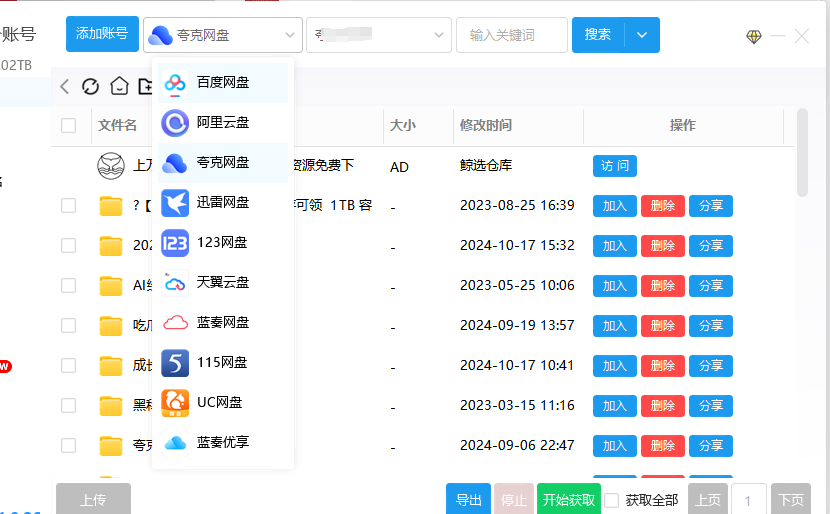Choose UC网盘 option
The height and width of the screenshot is (514, 830).
[x=223, y=402]
